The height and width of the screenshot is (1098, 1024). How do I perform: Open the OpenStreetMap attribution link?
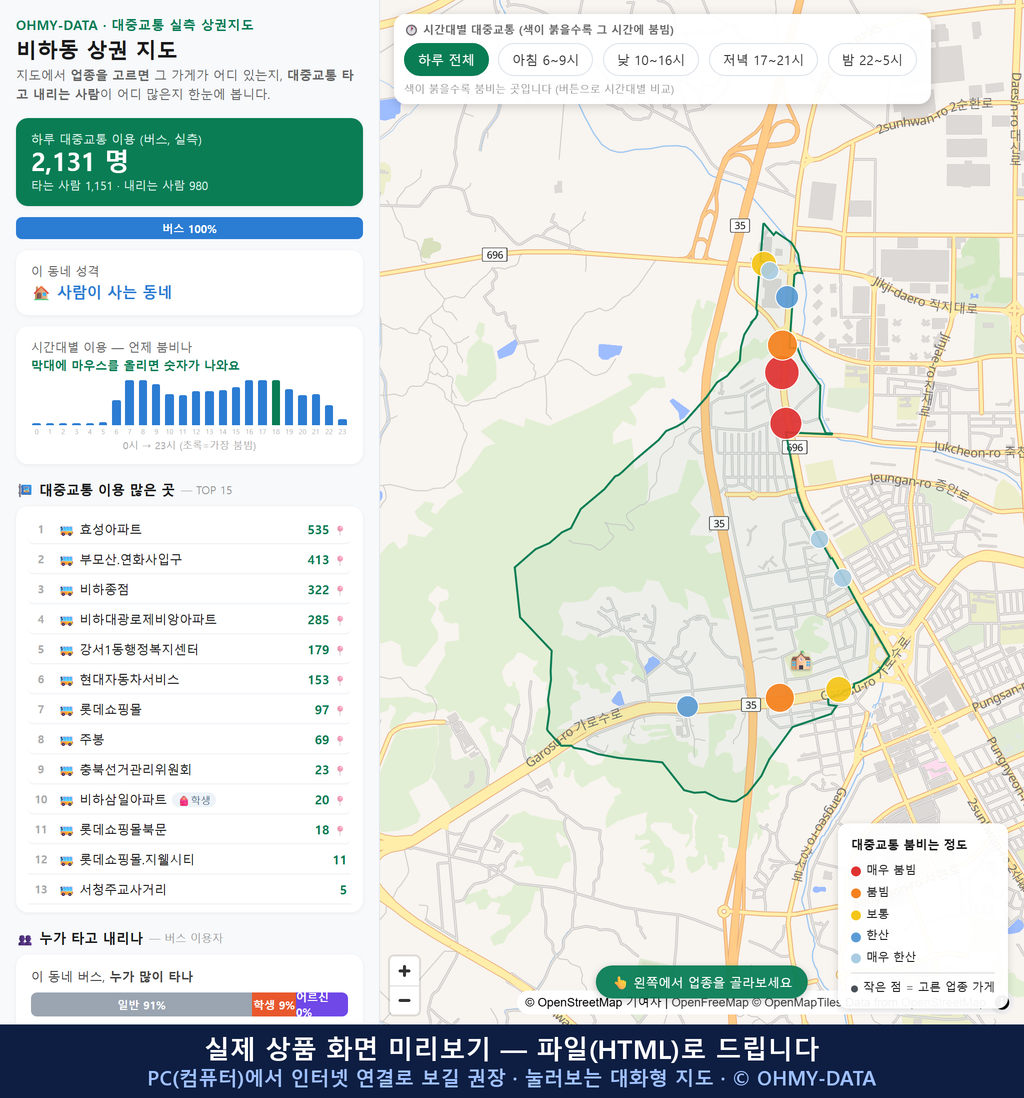[x=579, y=1002]
